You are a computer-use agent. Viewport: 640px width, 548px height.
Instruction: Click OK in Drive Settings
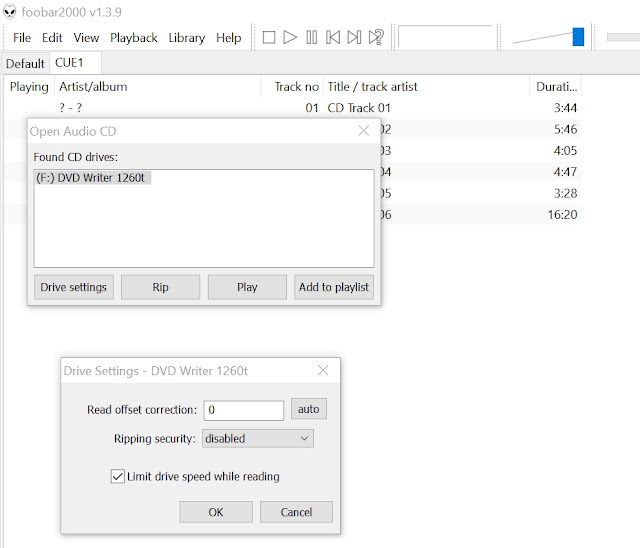click(216, 512)
